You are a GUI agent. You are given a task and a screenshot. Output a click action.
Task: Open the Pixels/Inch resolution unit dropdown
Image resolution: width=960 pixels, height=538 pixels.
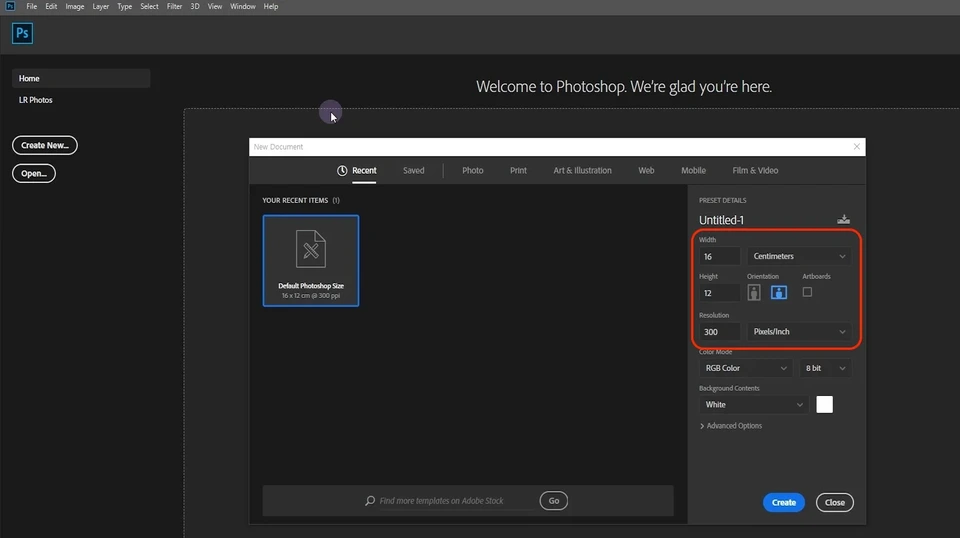pos(799,332)
